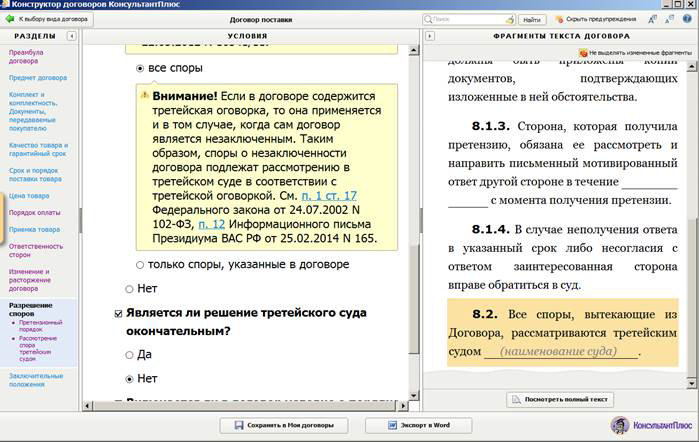Decrease font size with small A icon
This screenshot has width=699, height=442.
pos(669,19)
